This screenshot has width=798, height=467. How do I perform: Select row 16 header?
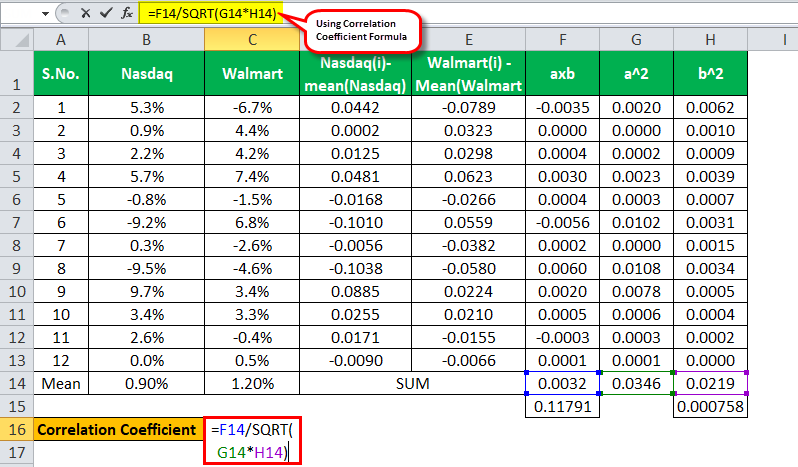[17, 429]
